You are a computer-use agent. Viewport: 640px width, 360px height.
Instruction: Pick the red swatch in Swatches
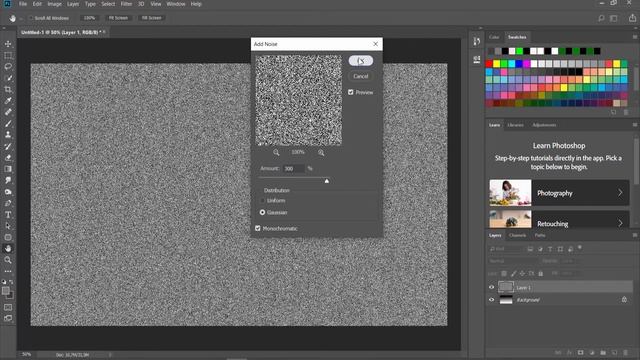point(489,63)
